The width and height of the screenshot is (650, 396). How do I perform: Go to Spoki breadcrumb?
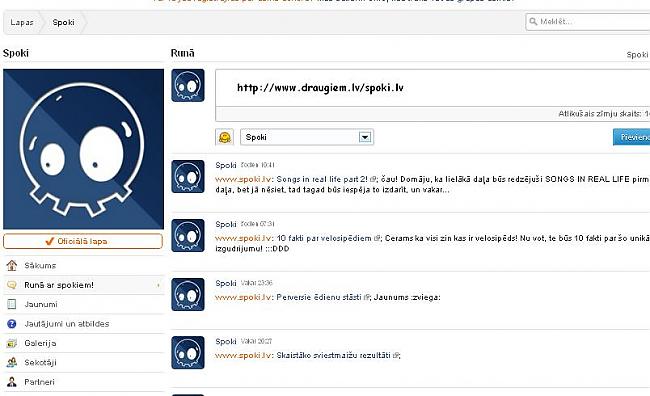coord(63,22)
